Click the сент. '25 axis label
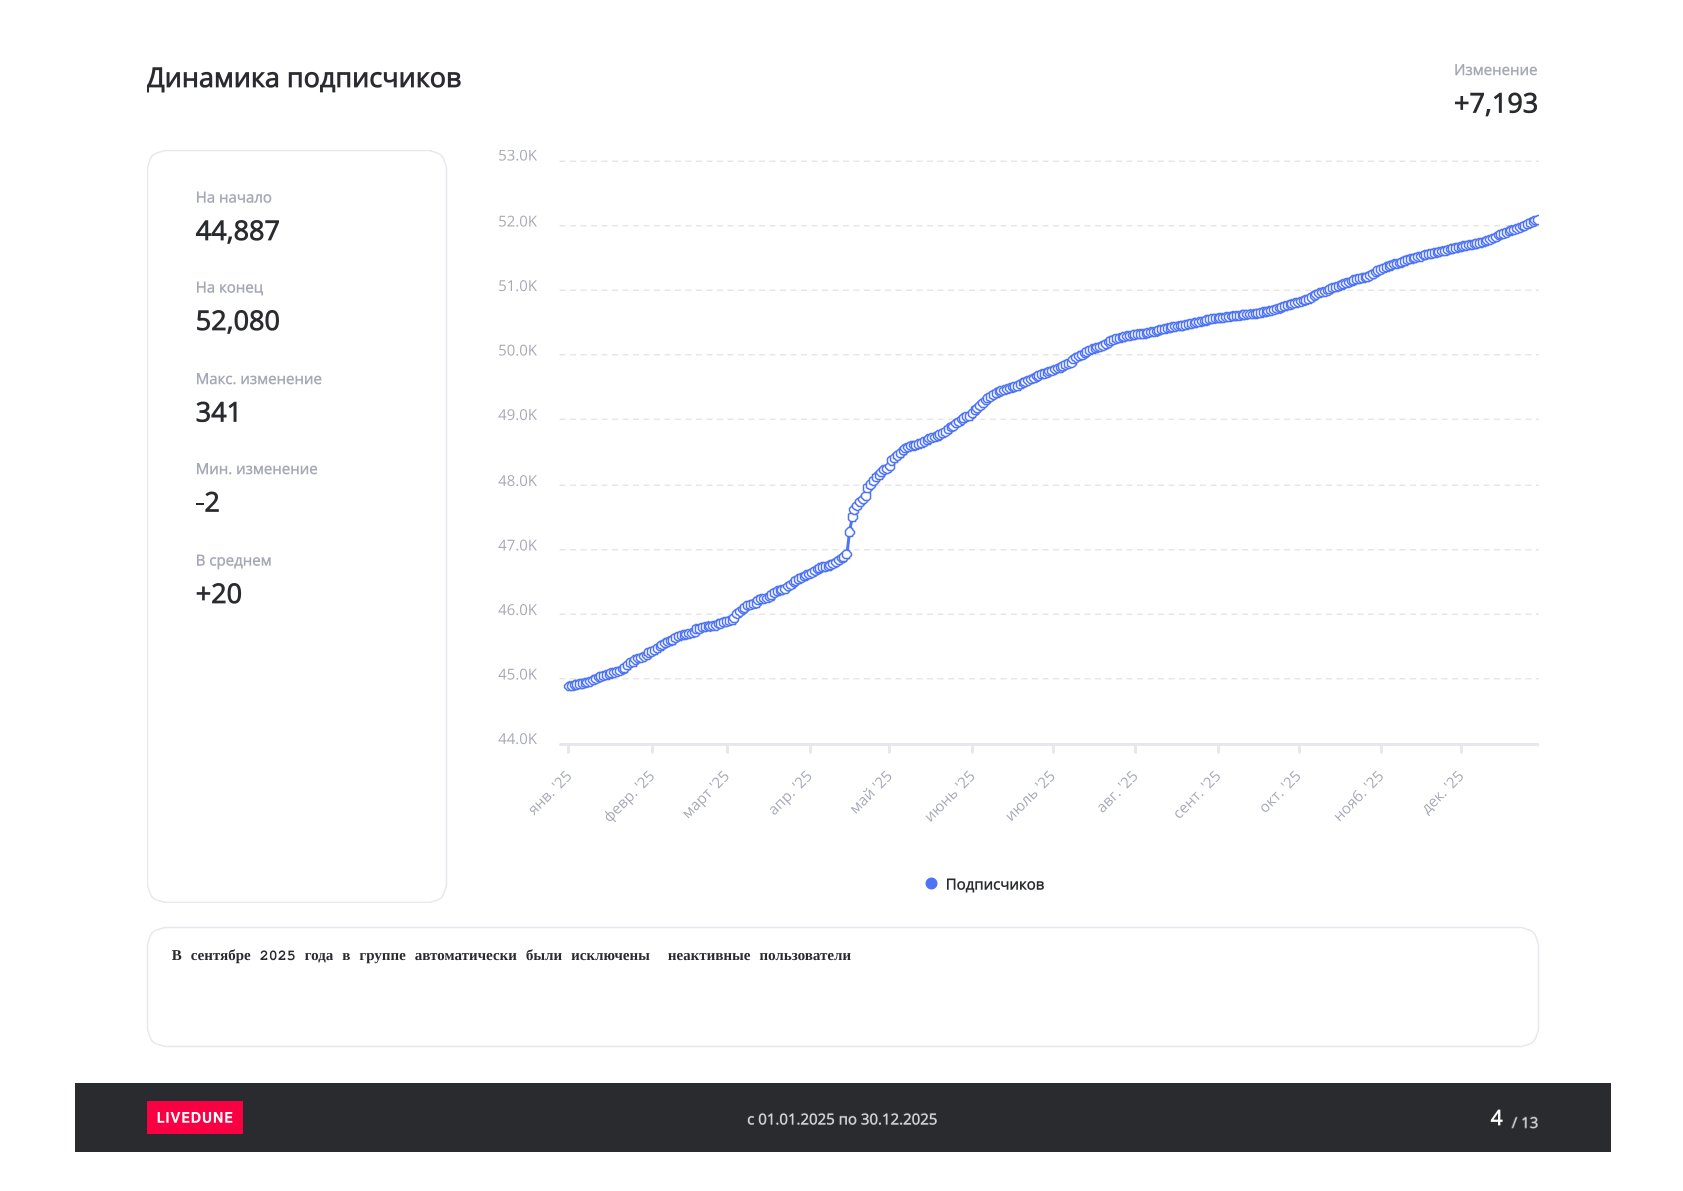Image resolution: width=1683 pixels, height=1191 pixels. pyautogui.click(x=1197, y=795)
